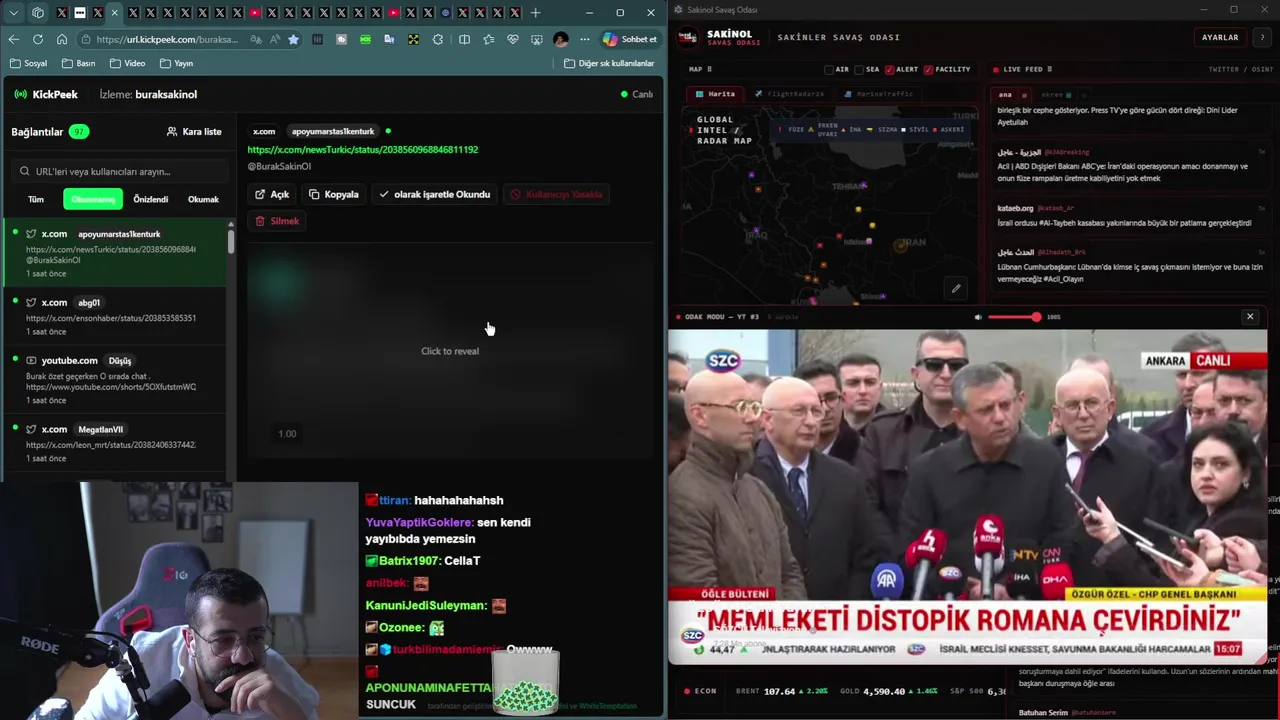Close the active KickPeek browser tab
The height and width of the screenshot is (720, 1280).
pos(115,13)
